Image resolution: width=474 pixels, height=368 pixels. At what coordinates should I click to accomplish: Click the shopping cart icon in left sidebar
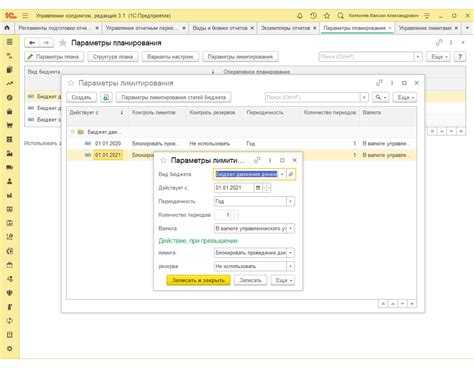coord(10,125)
